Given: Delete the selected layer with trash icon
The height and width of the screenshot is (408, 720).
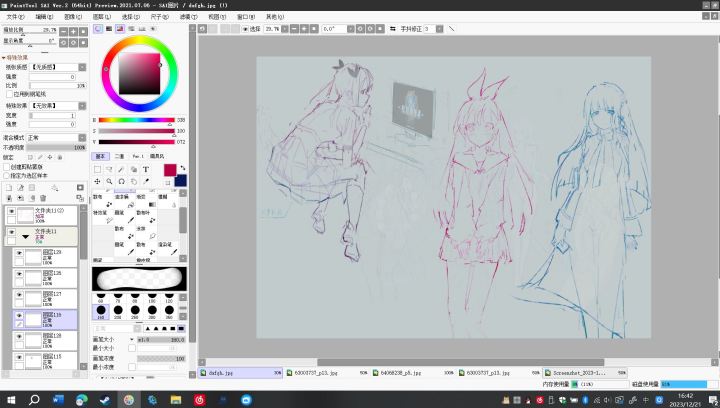Looking at the screenshot, I should pyautogui.click(x=43, y=198).
